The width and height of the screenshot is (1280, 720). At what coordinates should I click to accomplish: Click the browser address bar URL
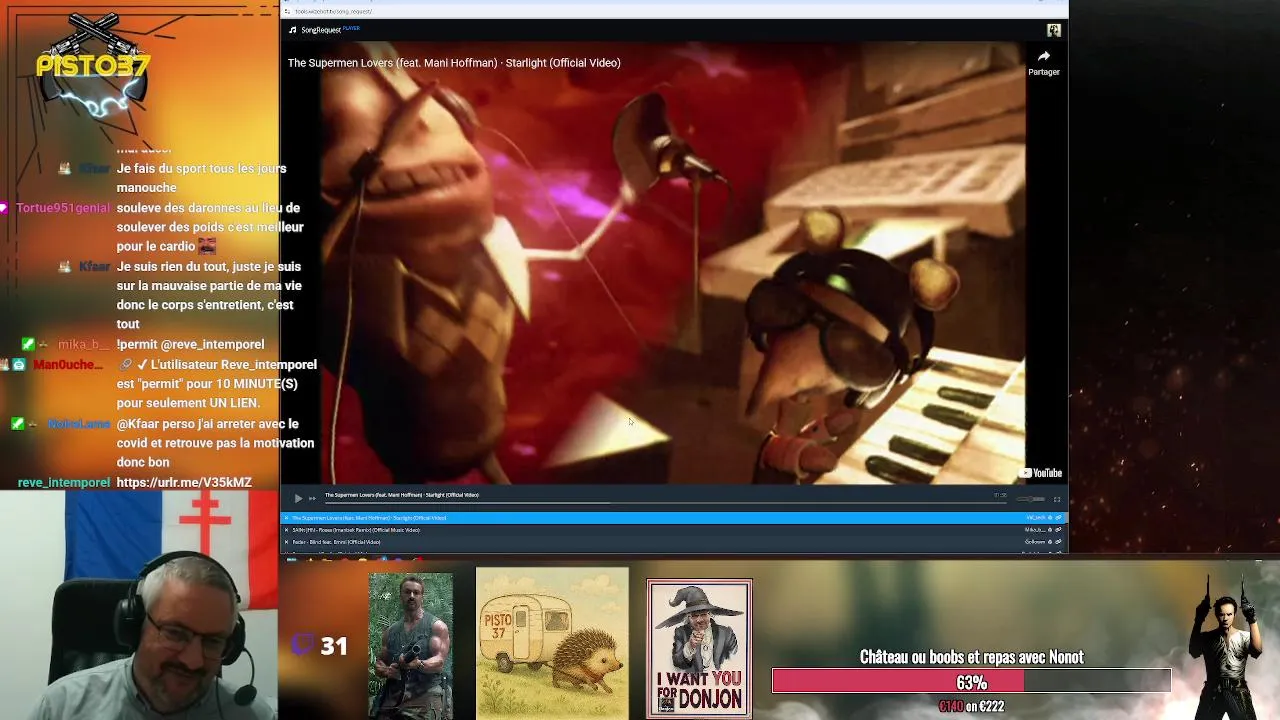[x=333, y=11]
